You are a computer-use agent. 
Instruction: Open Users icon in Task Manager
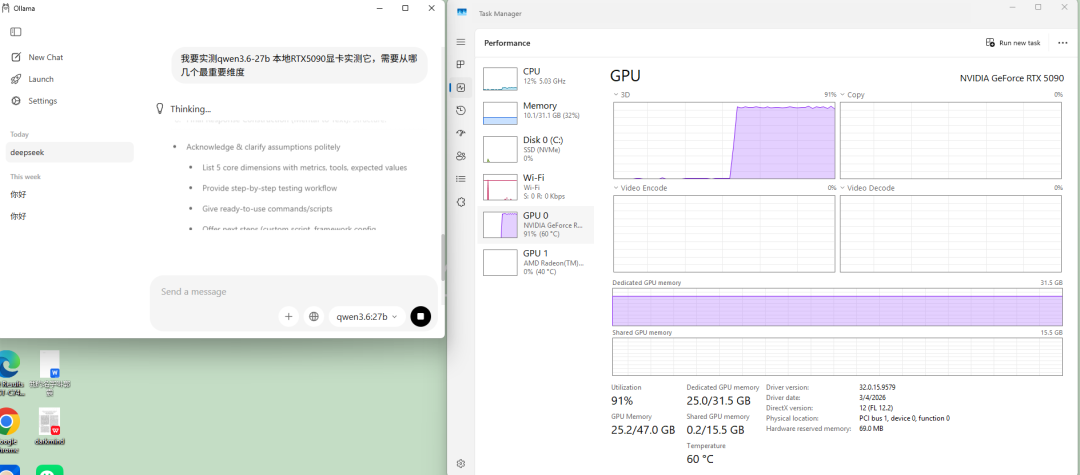tap(461, 156)
